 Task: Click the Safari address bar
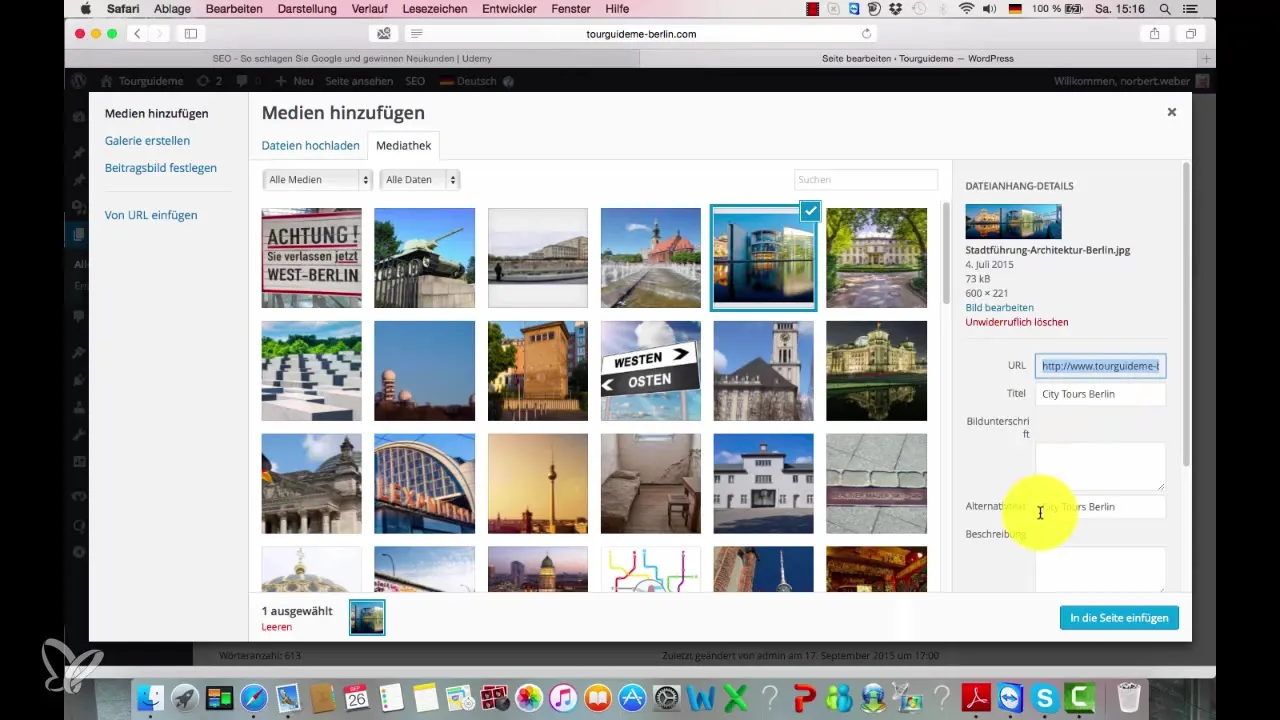pyautogui.click(x=640, y=34)
